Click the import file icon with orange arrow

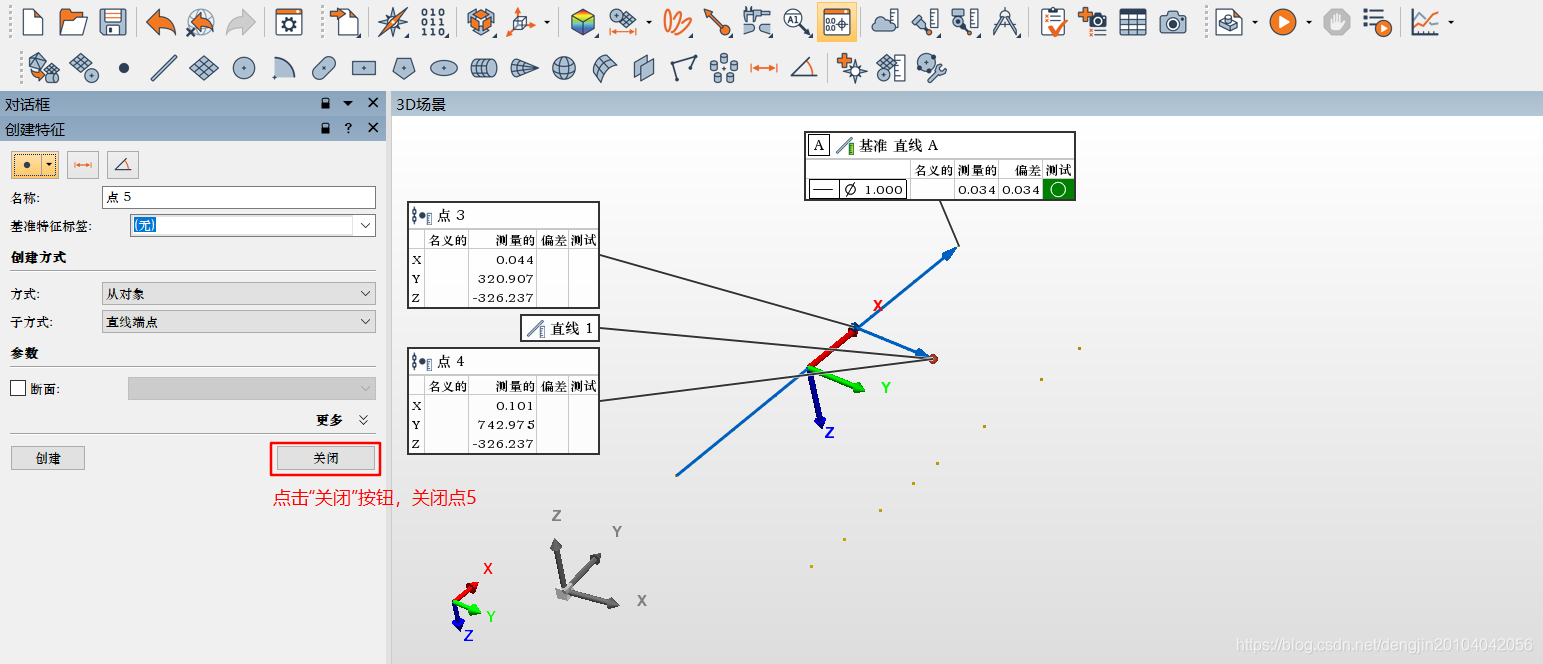pyautogui.click(x=347, y=21)
